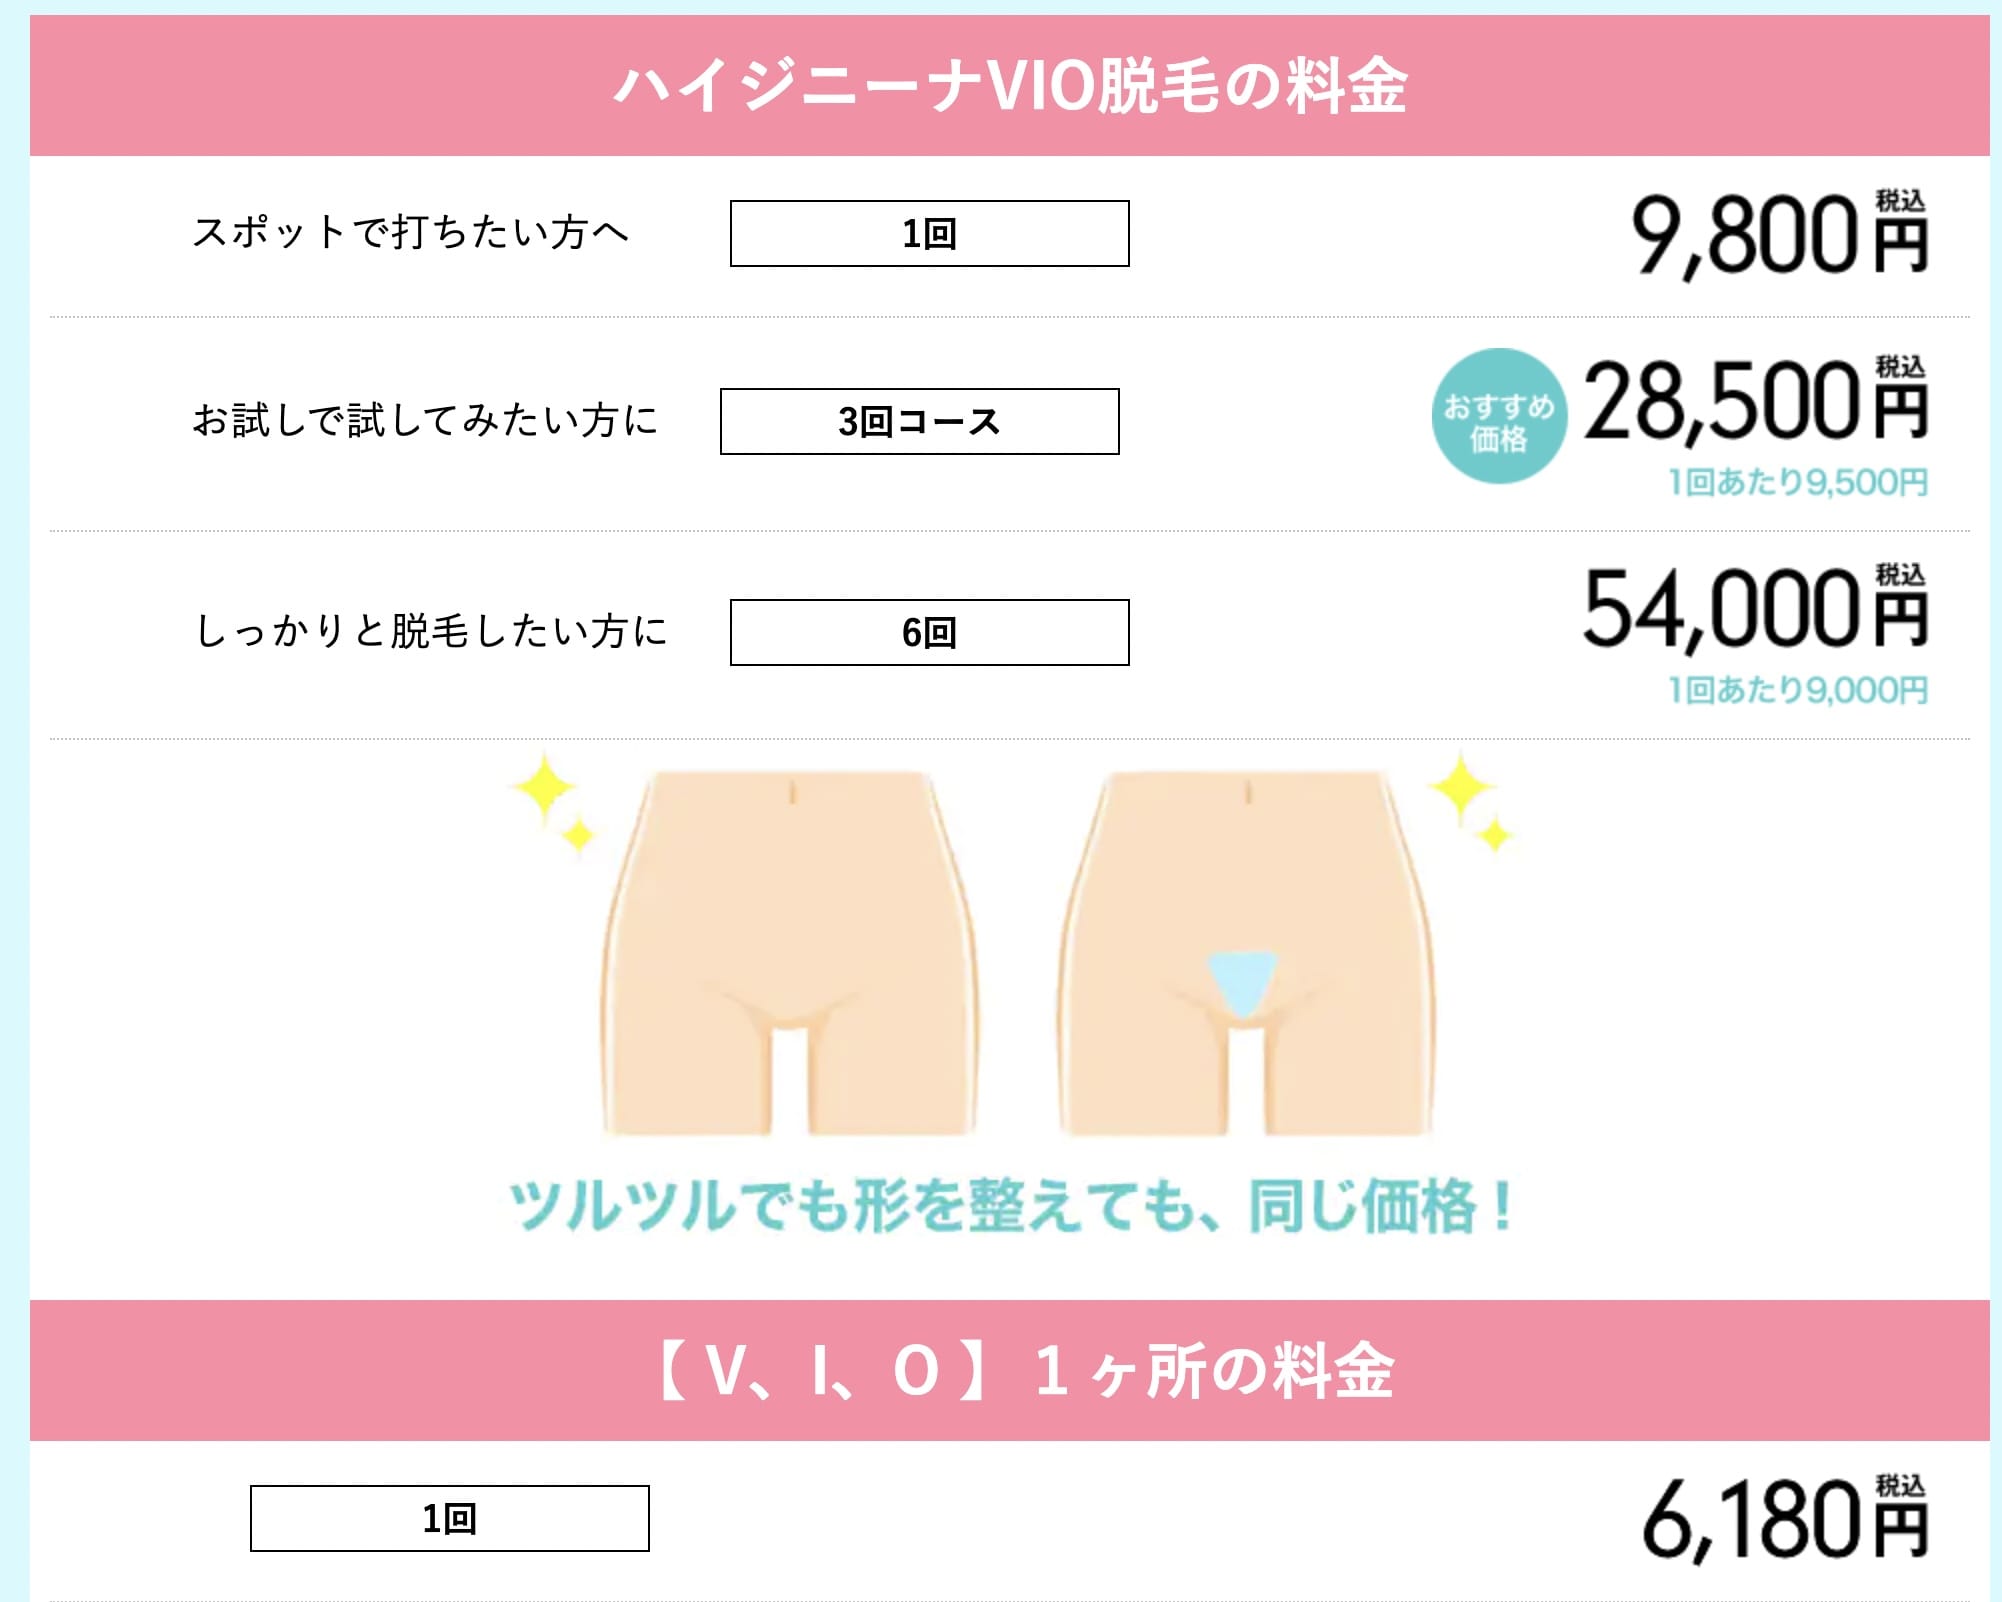Image resolution: width=2002 pixels, height=1602 pixels.
Task: Click the 28,500円 price
Action: [x=1754, y=403]
